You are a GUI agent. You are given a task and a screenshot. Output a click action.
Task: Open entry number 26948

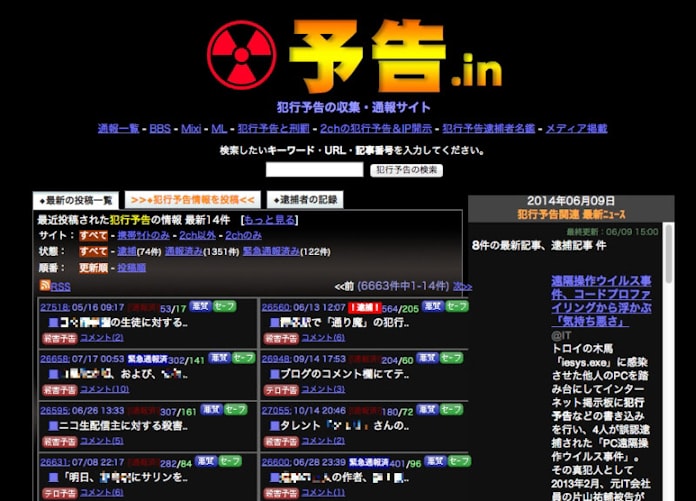coord(276,359)
